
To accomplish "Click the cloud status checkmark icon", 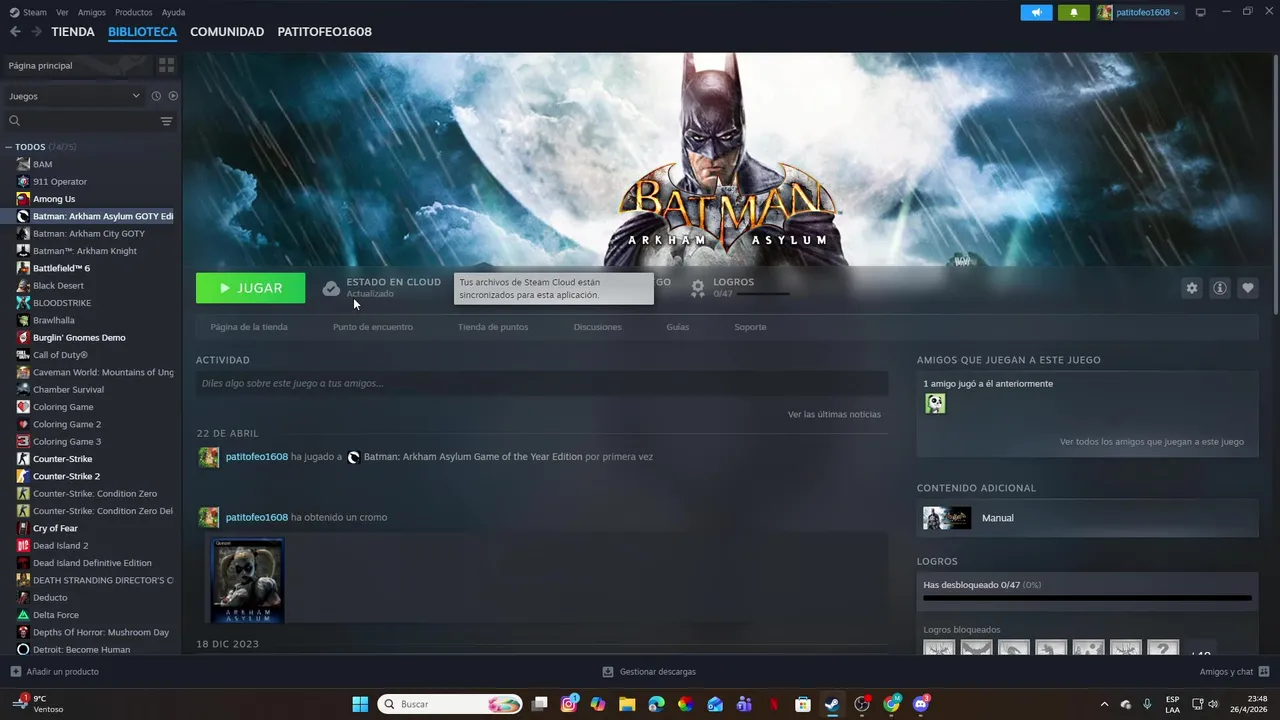I will [331, 288].
